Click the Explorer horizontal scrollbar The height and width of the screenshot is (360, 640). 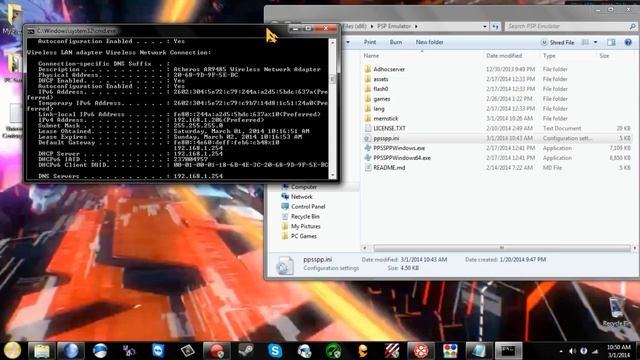502,248
